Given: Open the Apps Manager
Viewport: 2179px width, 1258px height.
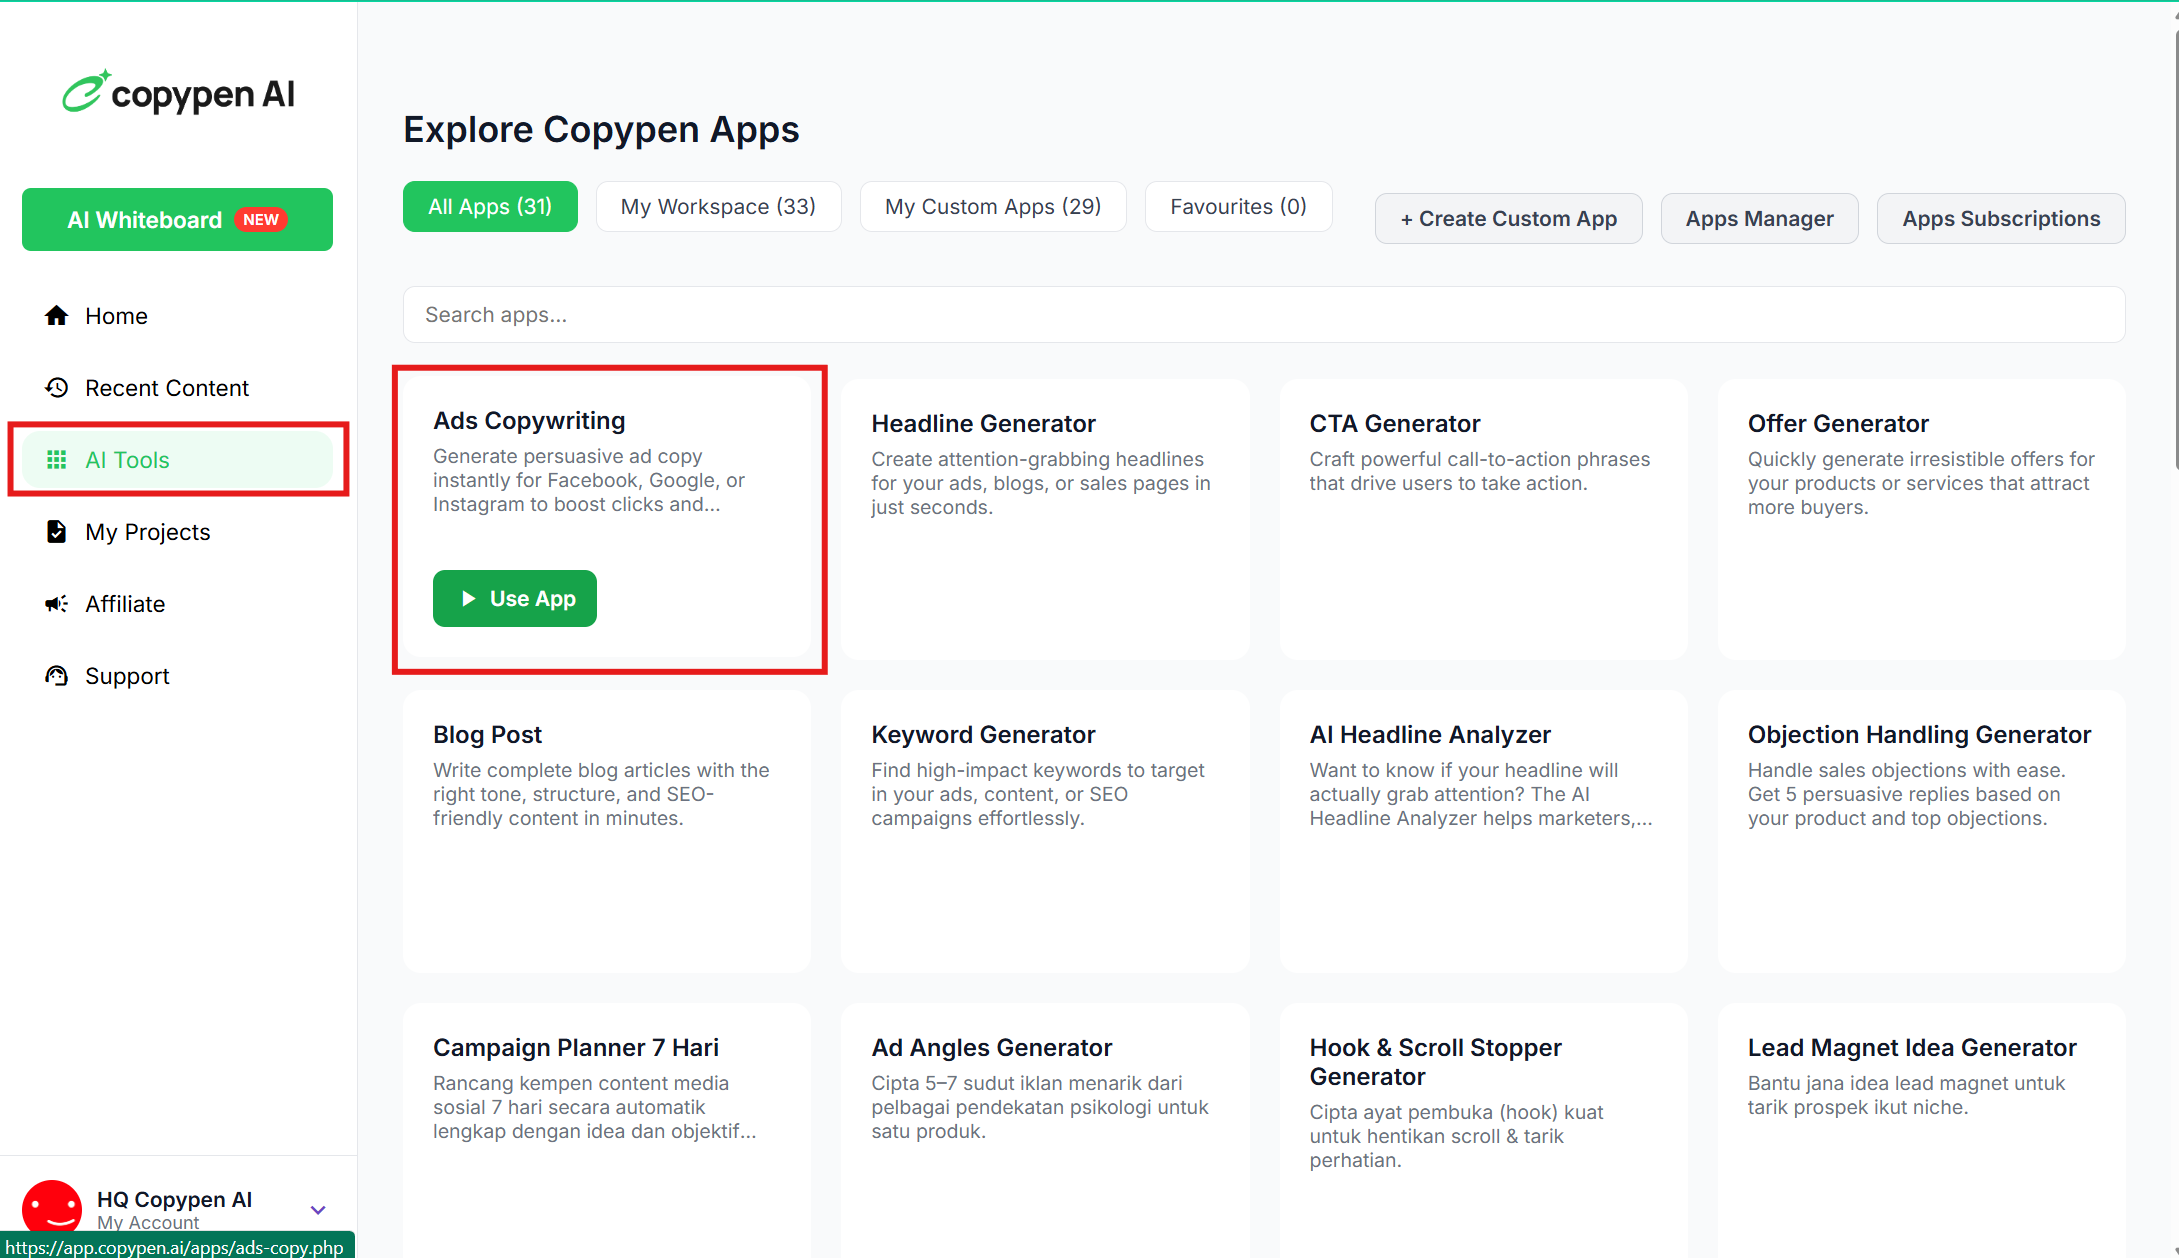Looking at the screenshot, I should coord(1759,219).
